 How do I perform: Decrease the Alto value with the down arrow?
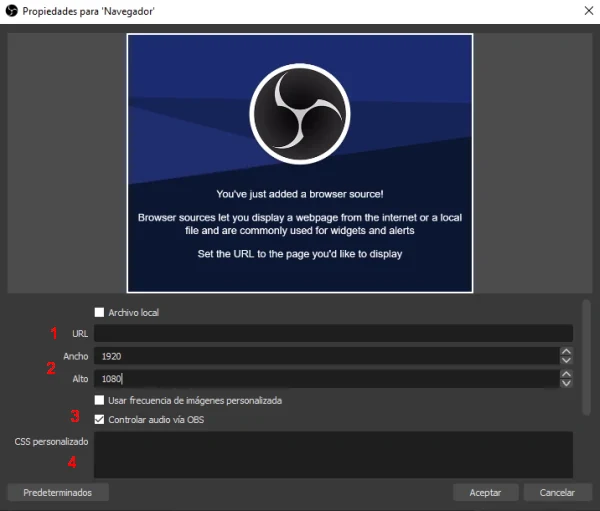[566, 383]
